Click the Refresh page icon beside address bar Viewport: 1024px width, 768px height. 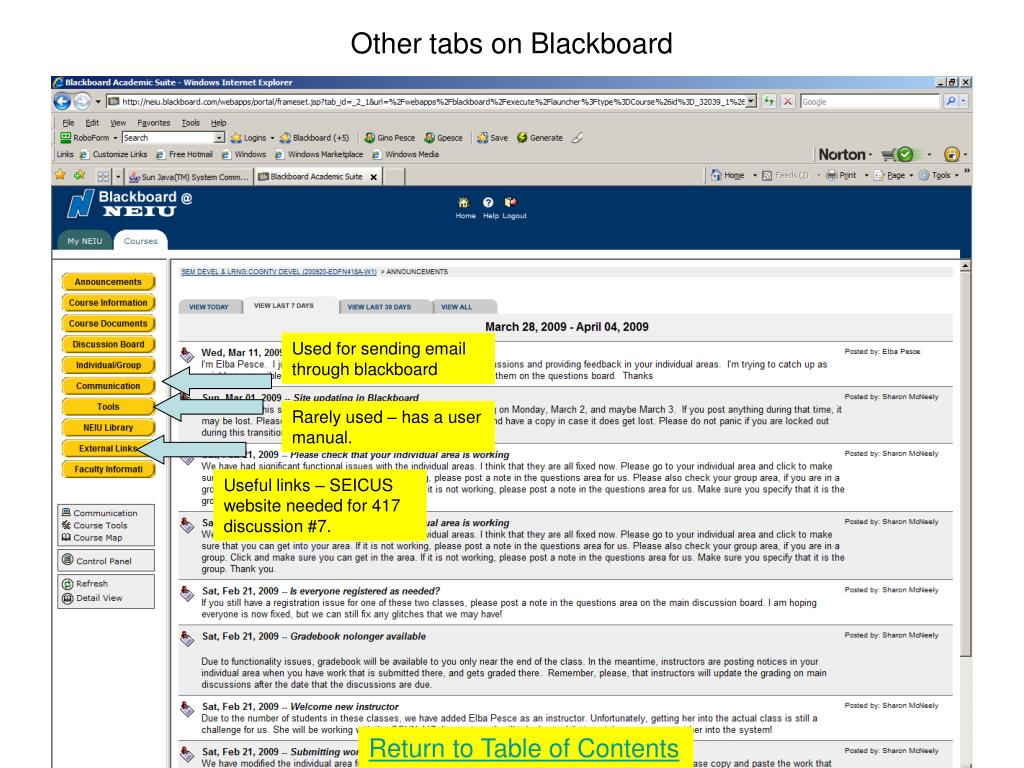[769, 101]
